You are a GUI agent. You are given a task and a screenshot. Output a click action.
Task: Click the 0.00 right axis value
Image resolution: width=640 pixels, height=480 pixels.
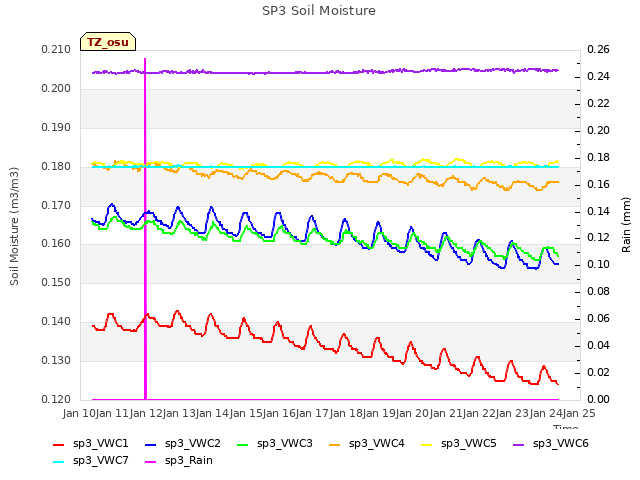pos(598,399)
